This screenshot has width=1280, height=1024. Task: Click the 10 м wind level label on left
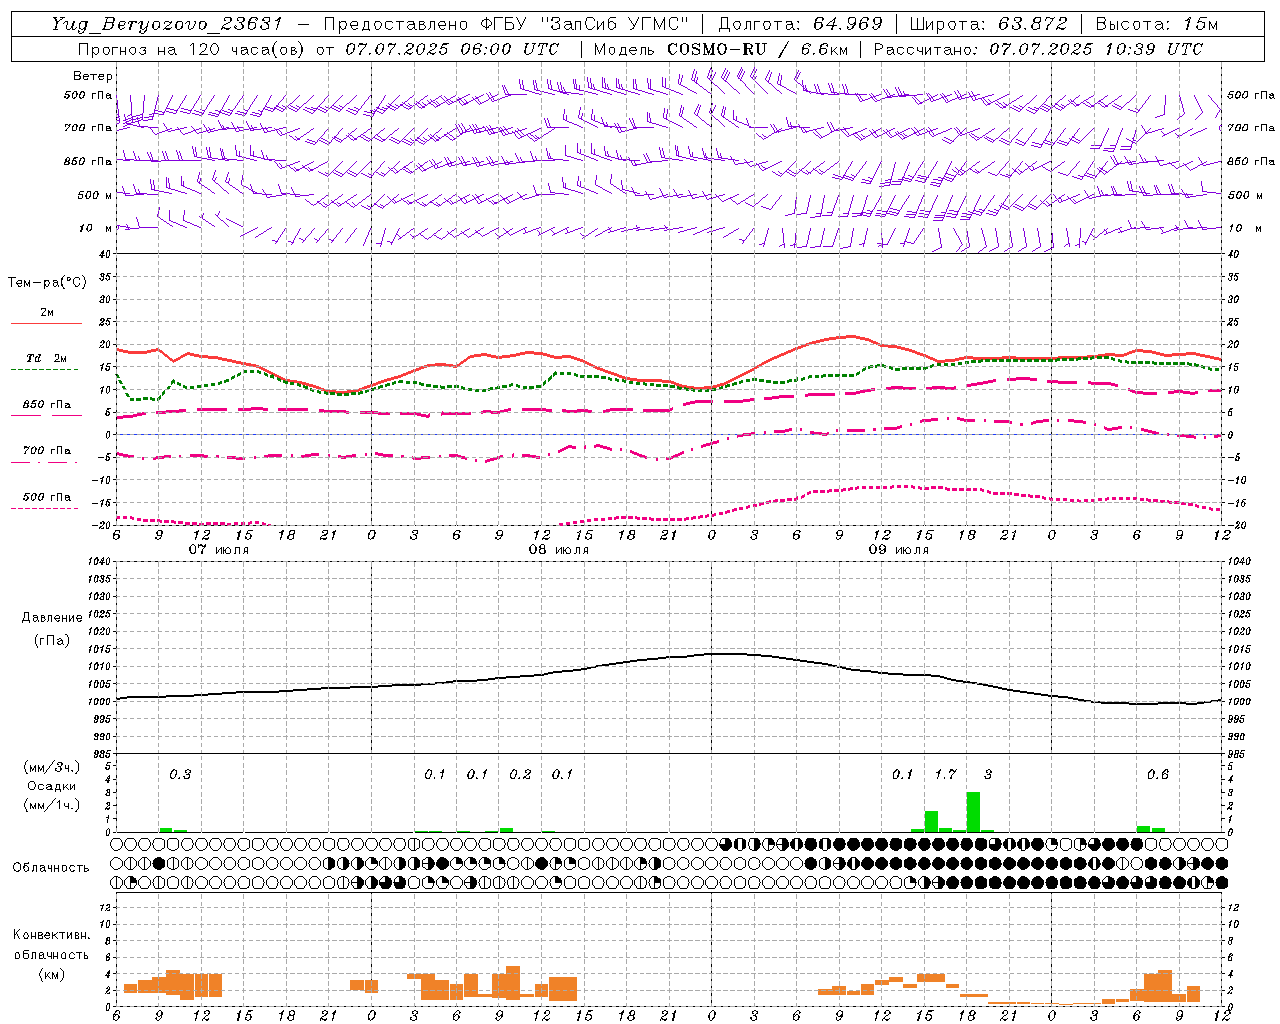[x=96, y=229]
